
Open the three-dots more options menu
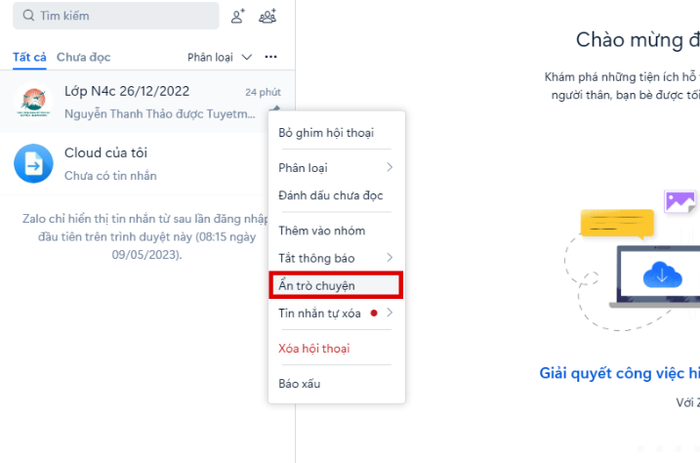tap(271, 57)
